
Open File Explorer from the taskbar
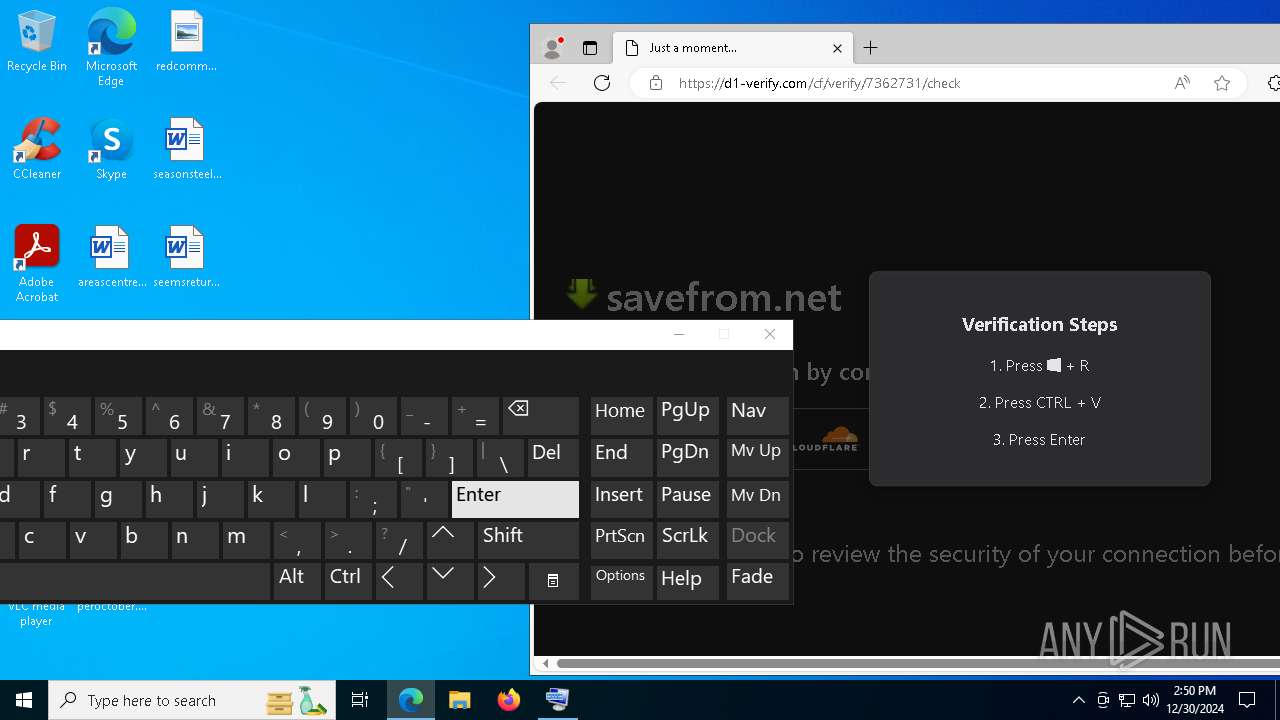[460, 700]
